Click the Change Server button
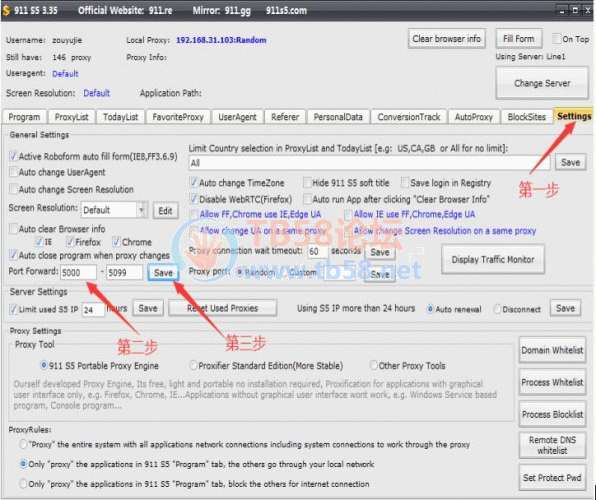The image size is (596, 500). (542, 83)
